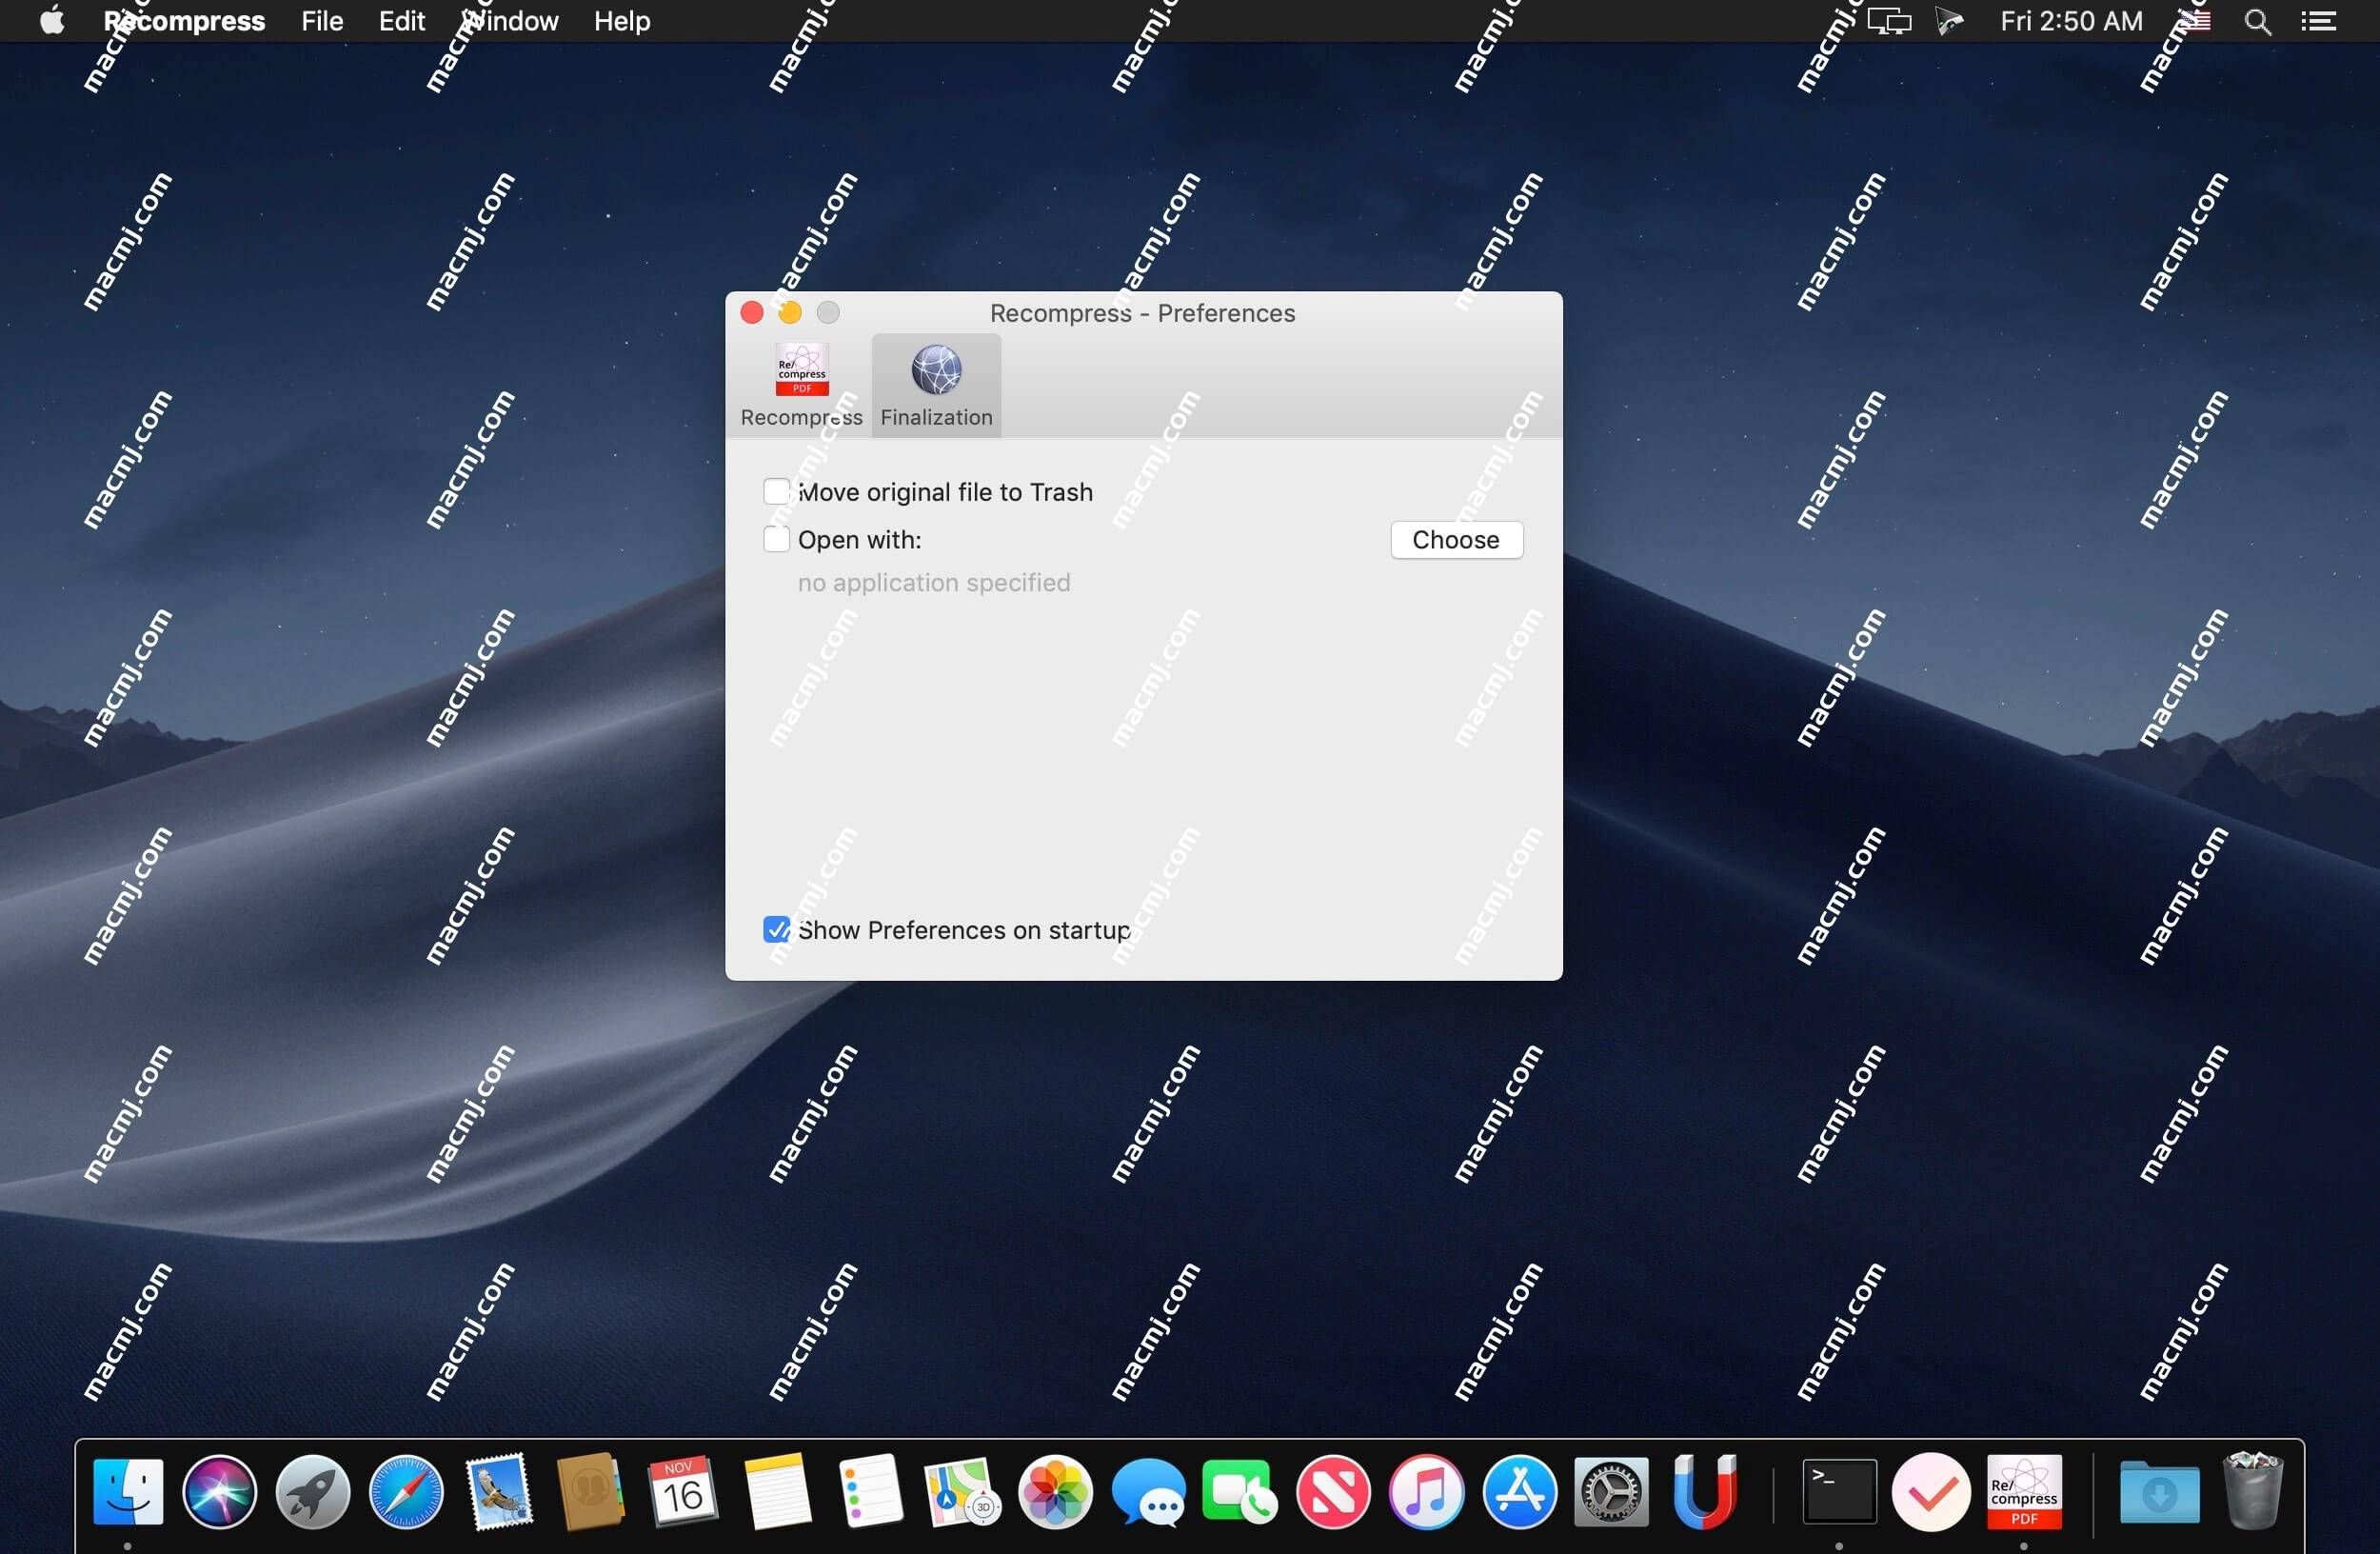Open the Downloads folder in Dock
This screenshot has height=1554, width=2380.
pyautogui.click(x=2160, y=1492)
